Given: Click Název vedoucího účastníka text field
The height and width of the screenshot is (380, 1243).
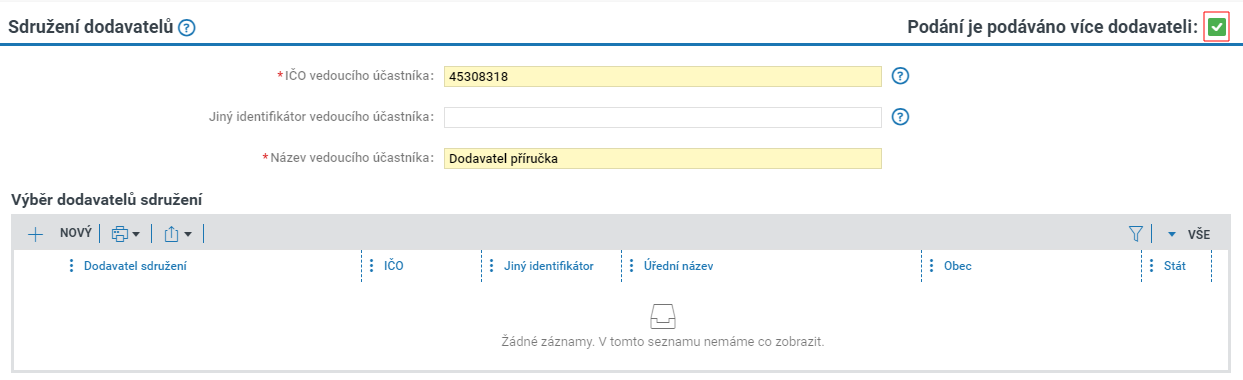Looking at the screenshot, I should tap(663, 158).
